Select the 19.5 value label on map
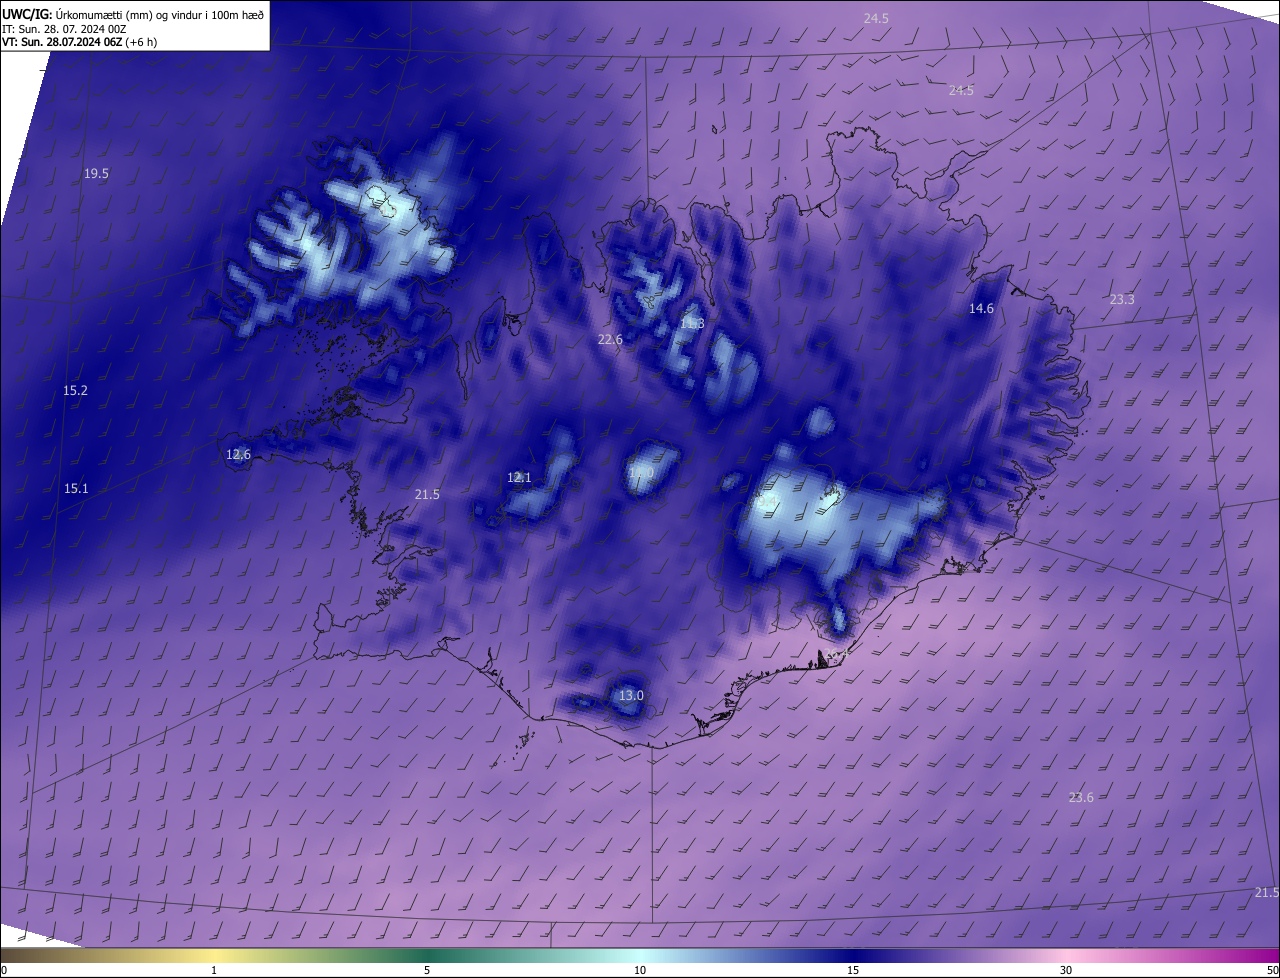1280x978 pixels. tap(96, 174)
